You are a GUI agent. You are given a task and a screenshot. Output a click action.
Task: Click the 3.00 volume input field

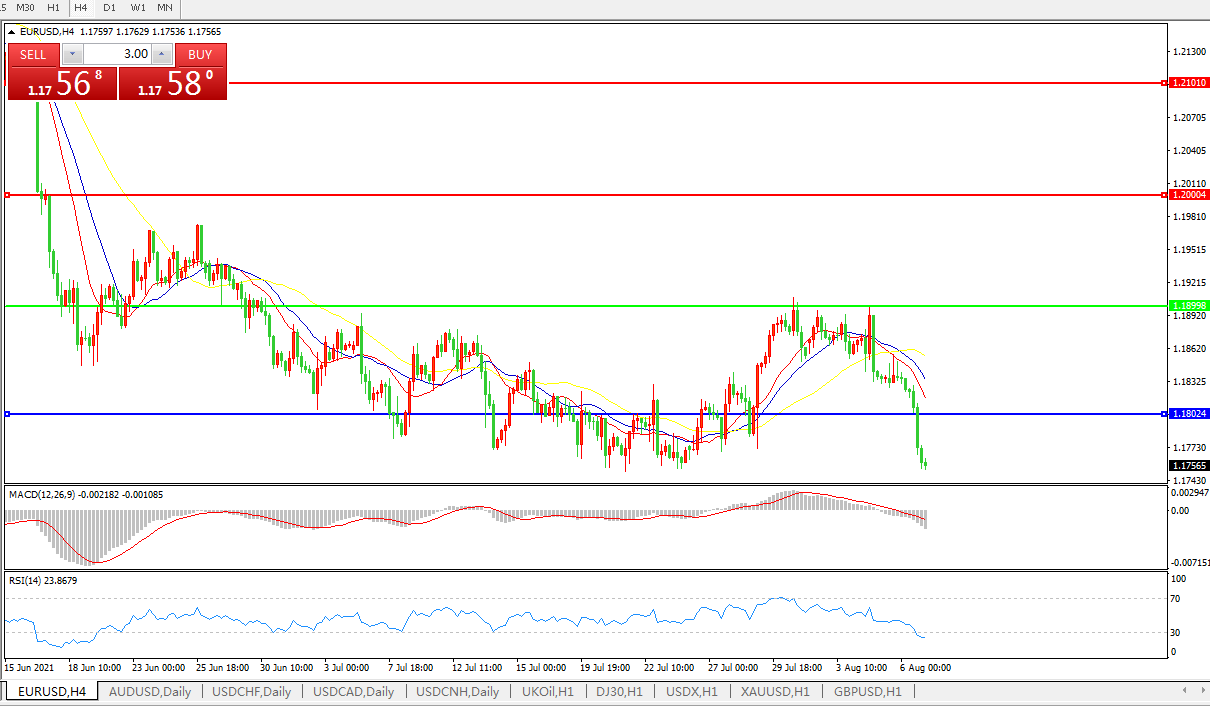pos(117,55)
